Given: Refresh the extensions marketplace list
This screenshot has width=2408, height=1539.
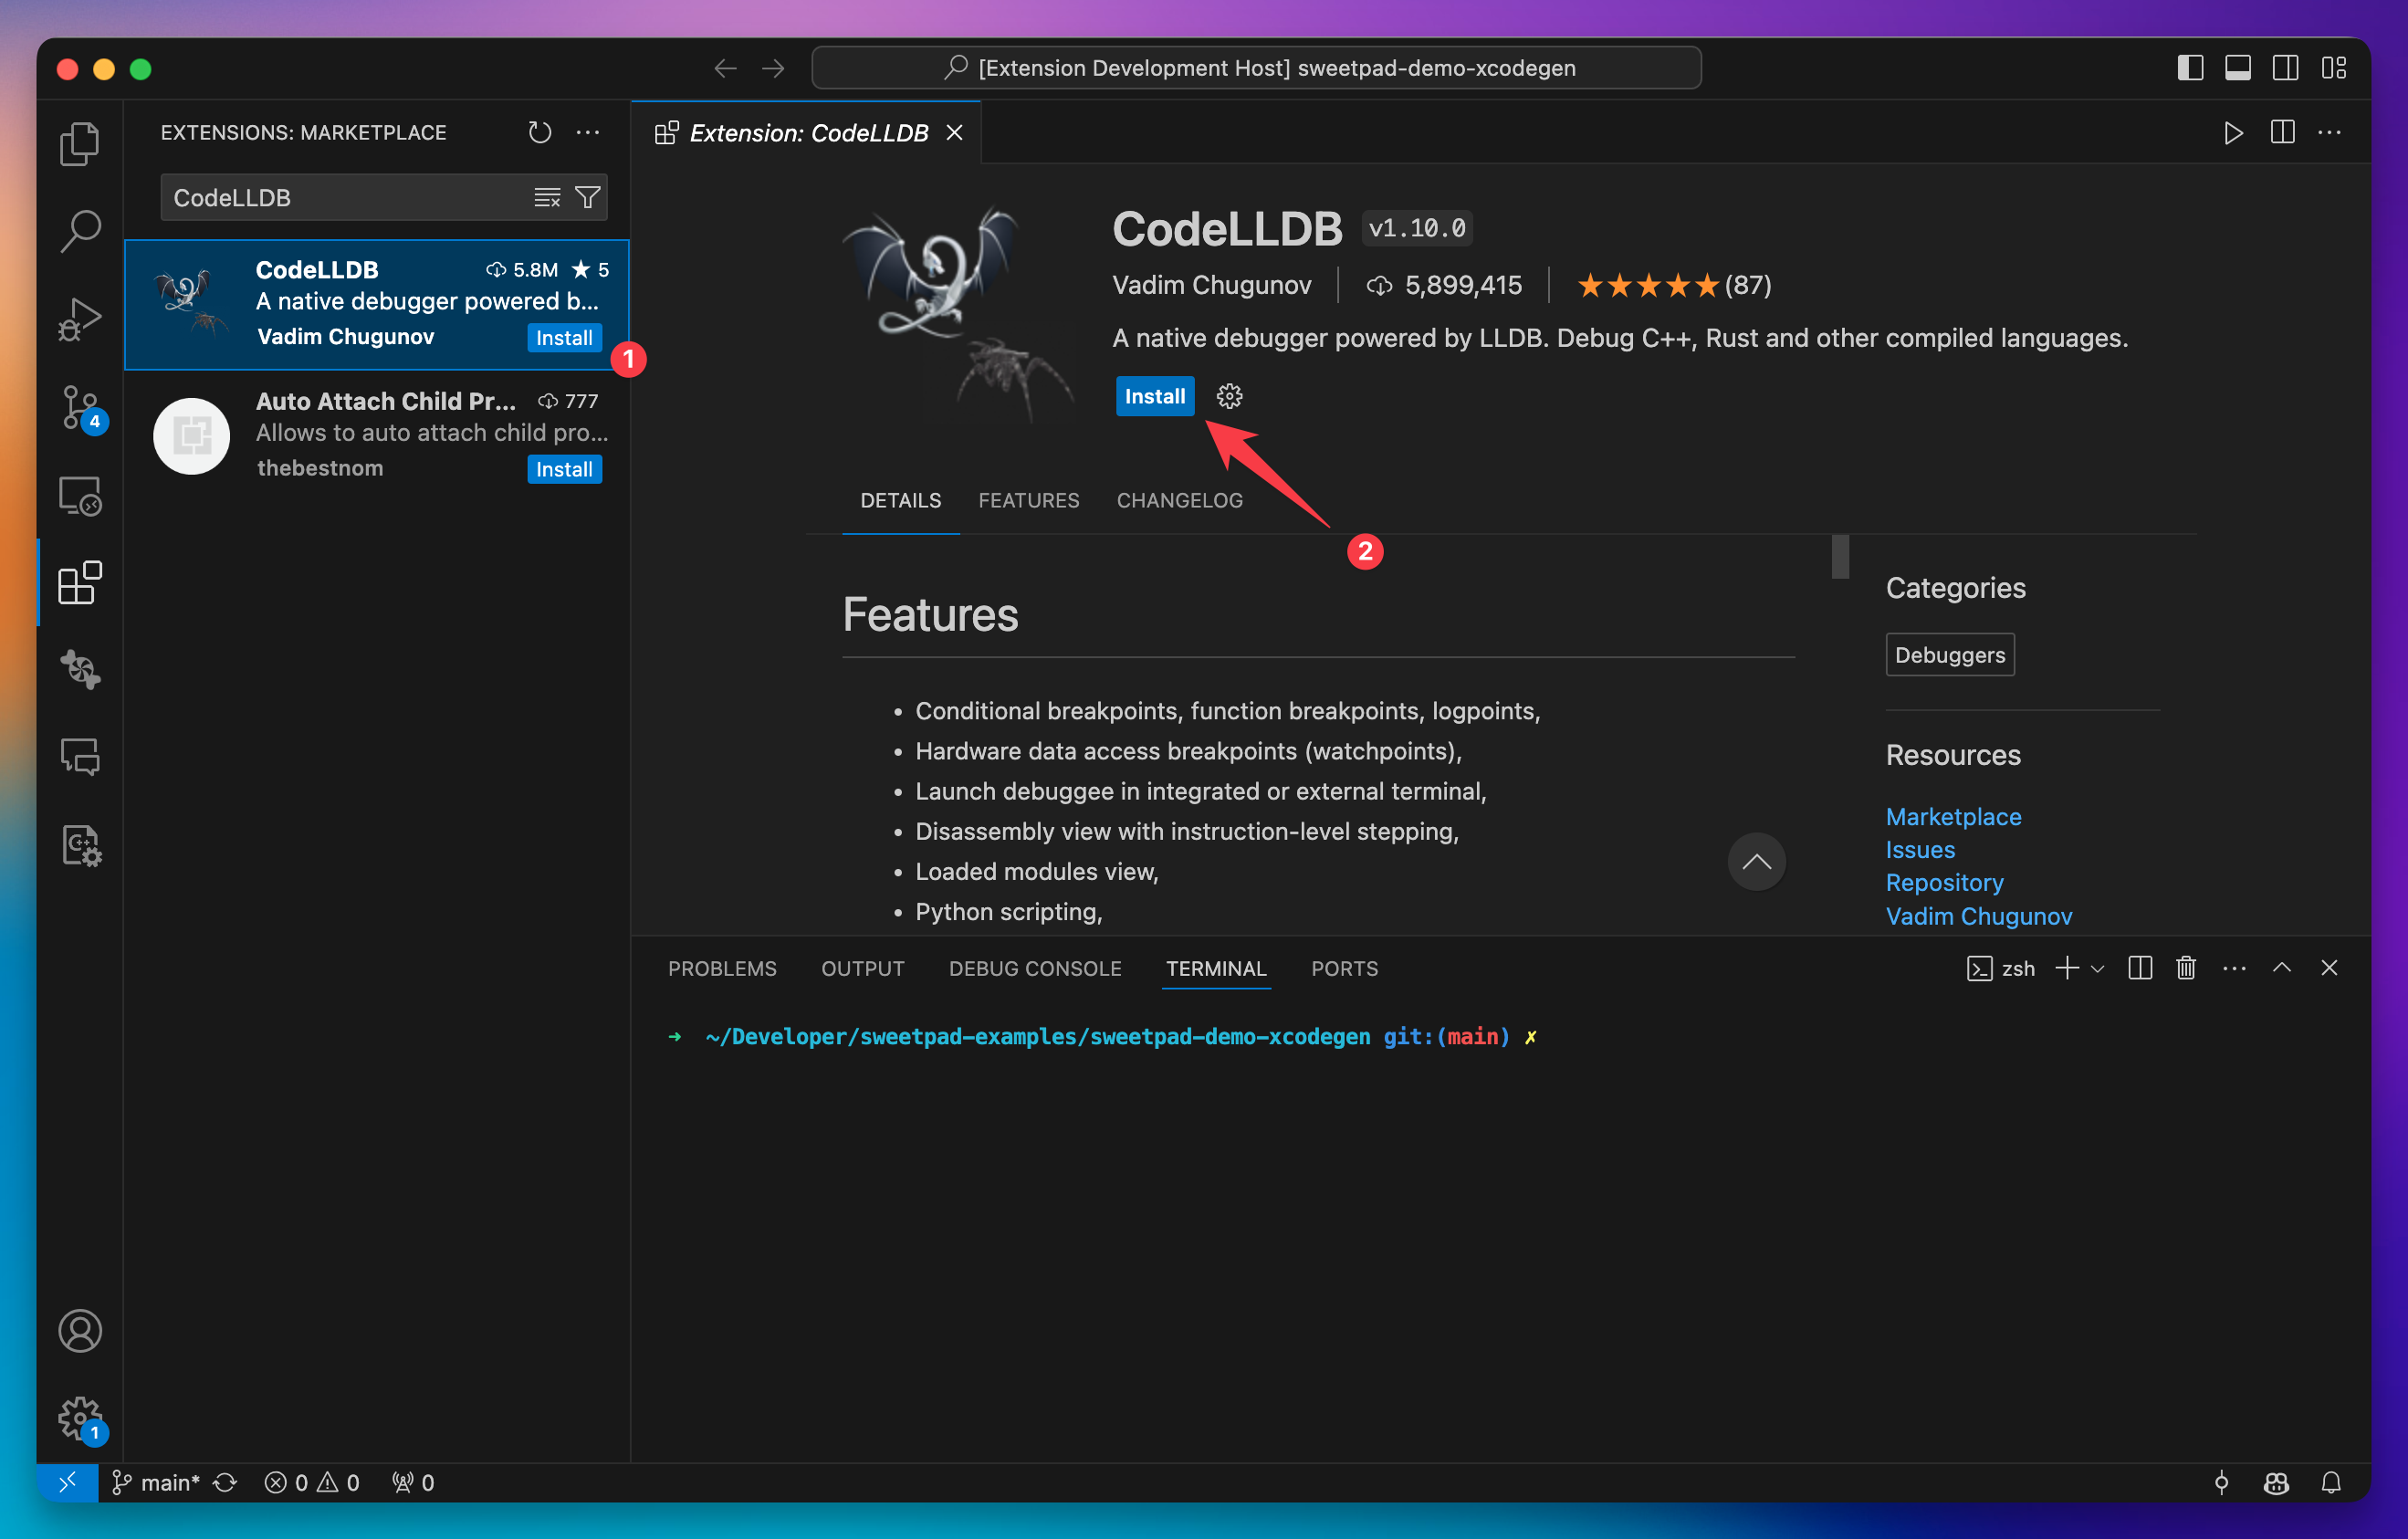Looking at the screenshot, I should pyautogui.click(x=539, y=132).
